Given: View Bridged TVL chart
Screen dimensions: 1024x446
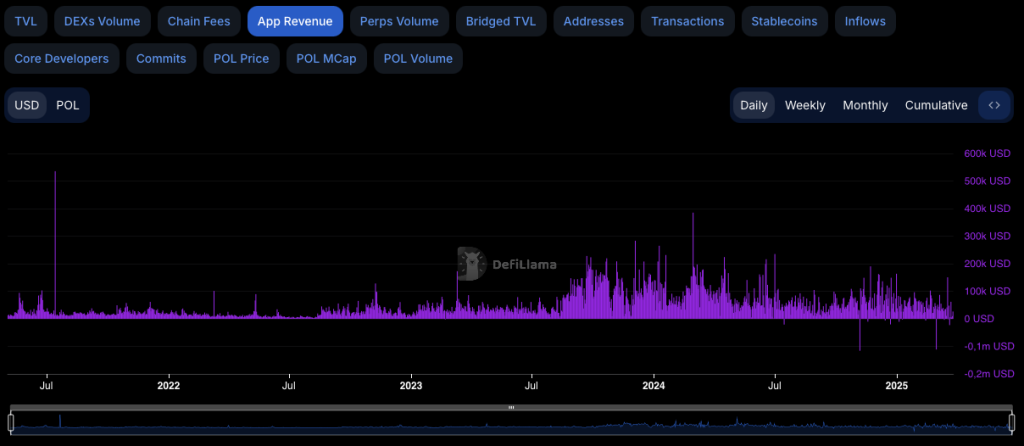Looking at the screenshot, I should click(x=501, y=21).
